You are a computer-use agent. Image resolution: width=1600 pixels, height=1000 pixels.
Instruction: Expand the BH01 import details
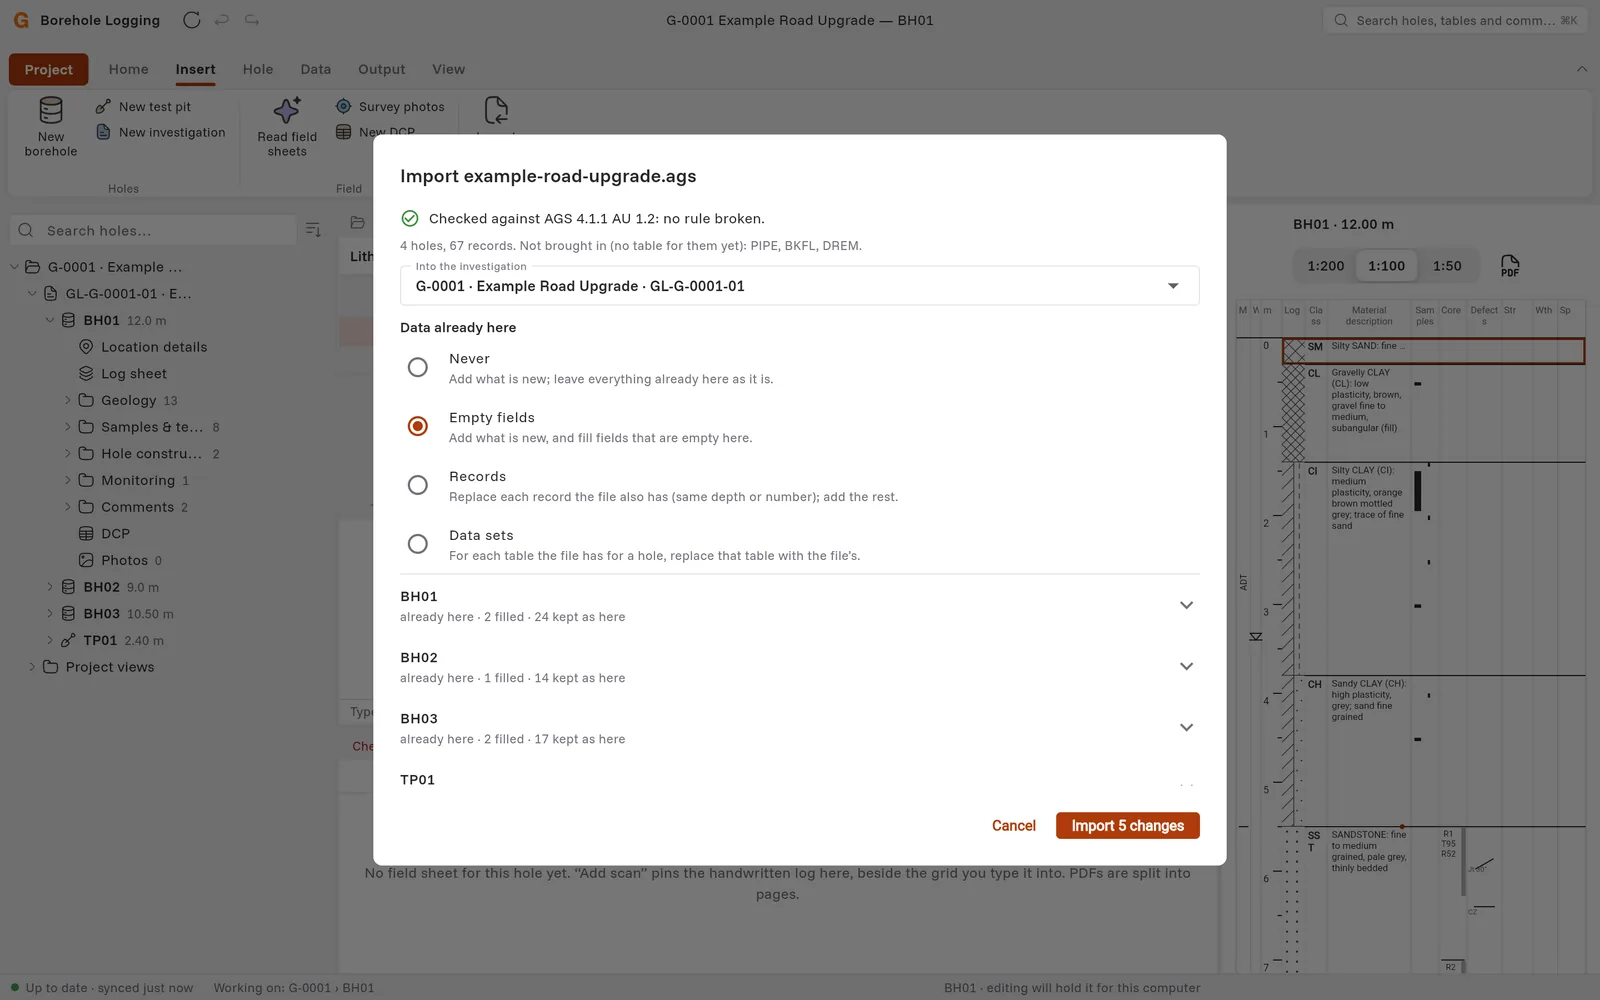[x=1186, y=605]
